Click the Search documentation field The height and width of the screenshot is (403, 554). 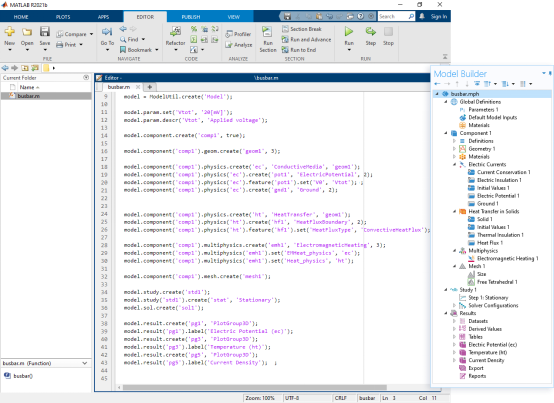click(x=396, y=17)
